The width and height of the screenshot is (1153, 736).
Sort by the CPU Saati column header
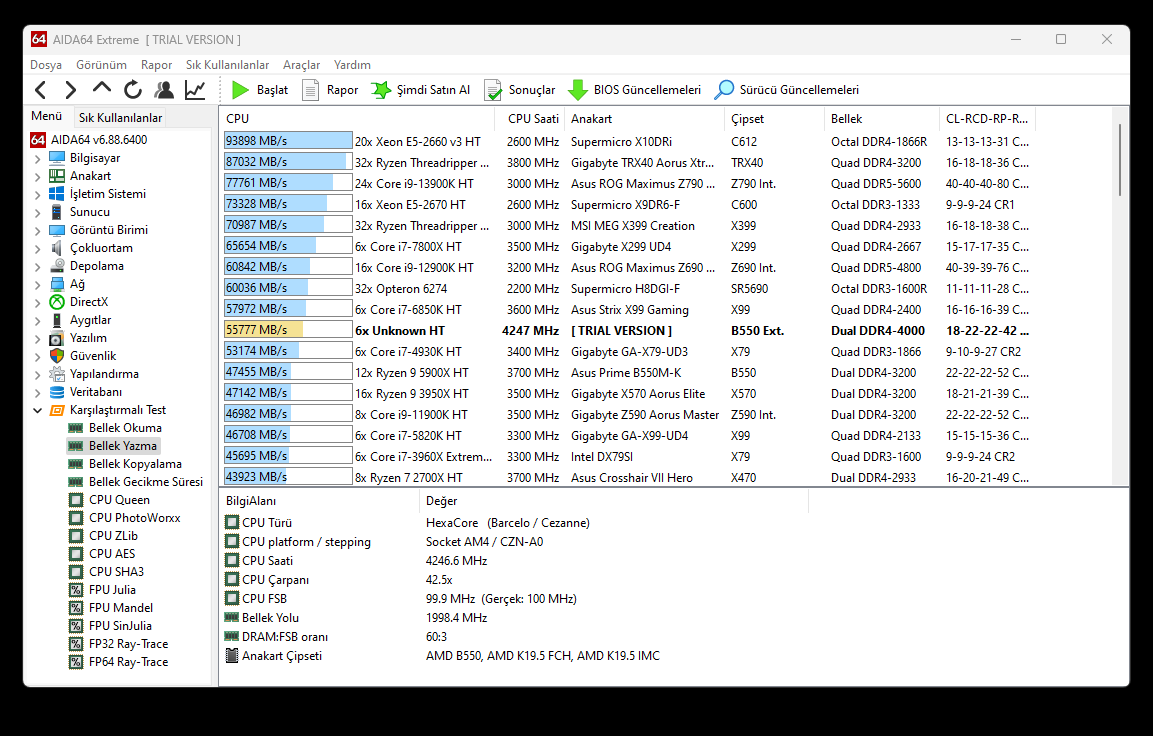(529, 118)
